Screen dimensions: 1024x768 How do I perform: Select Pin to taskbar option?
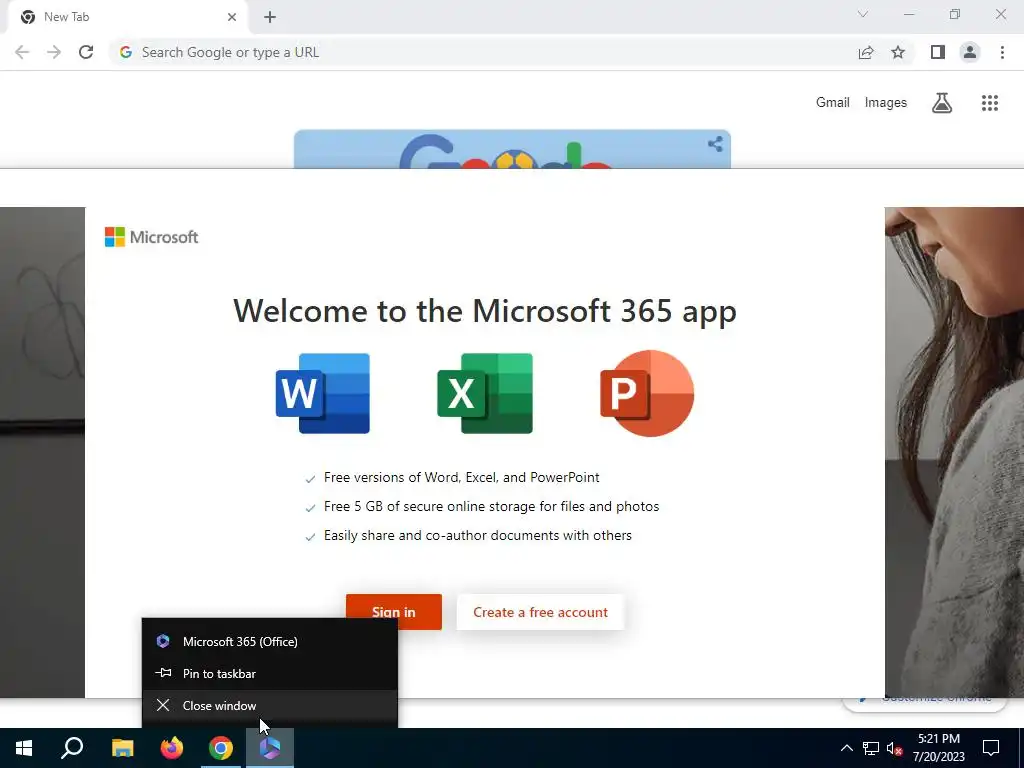[270, 673]
